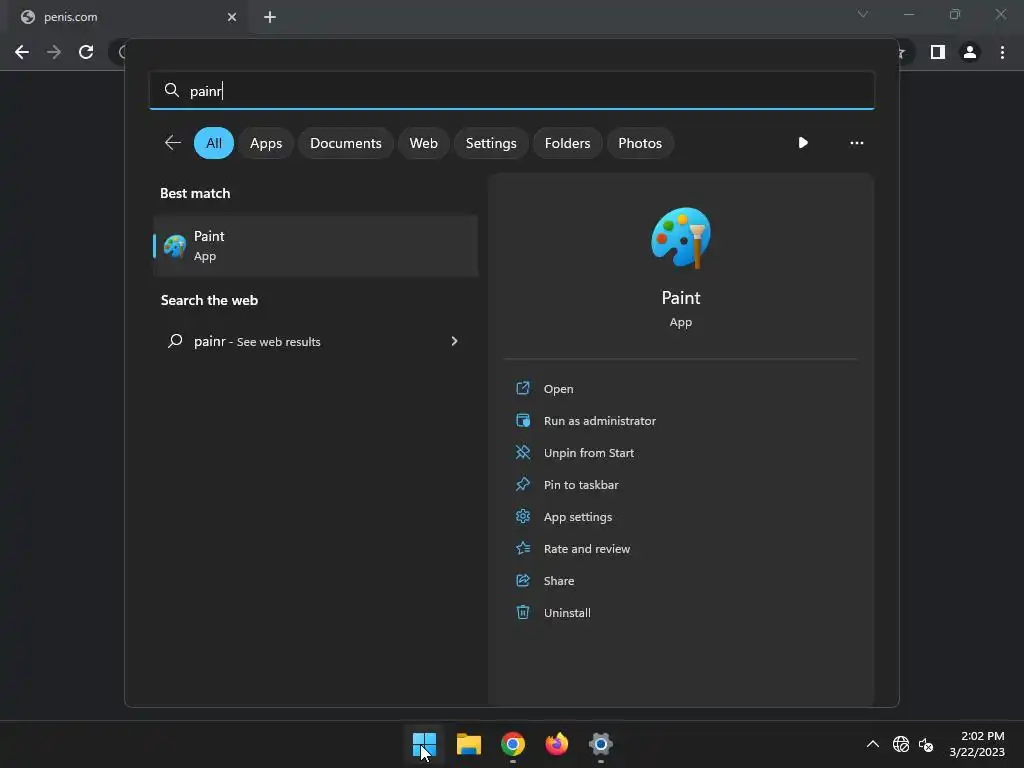Screen dimensions: 1024x768
Task: Switch to the Settings filter
Action: point(490,143)
